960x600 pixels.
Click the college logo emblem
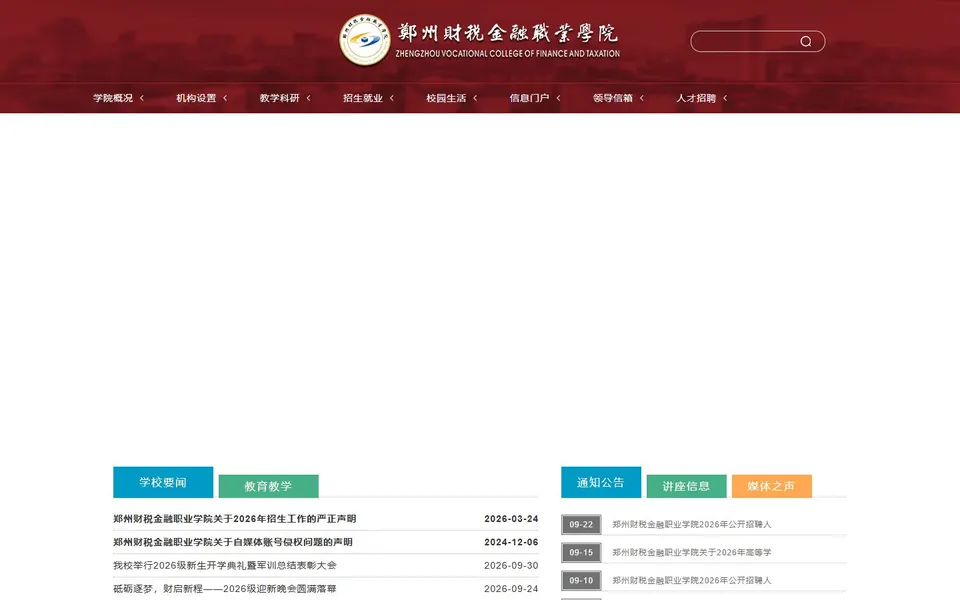pyautogui.click(x=365, y=40)
